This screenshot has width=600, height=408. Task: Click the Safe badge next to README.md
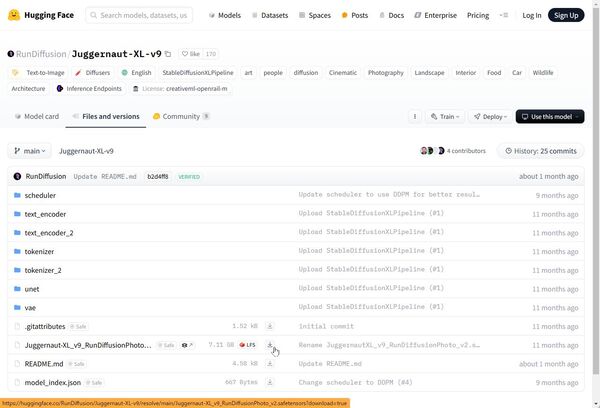click(77, 364)
